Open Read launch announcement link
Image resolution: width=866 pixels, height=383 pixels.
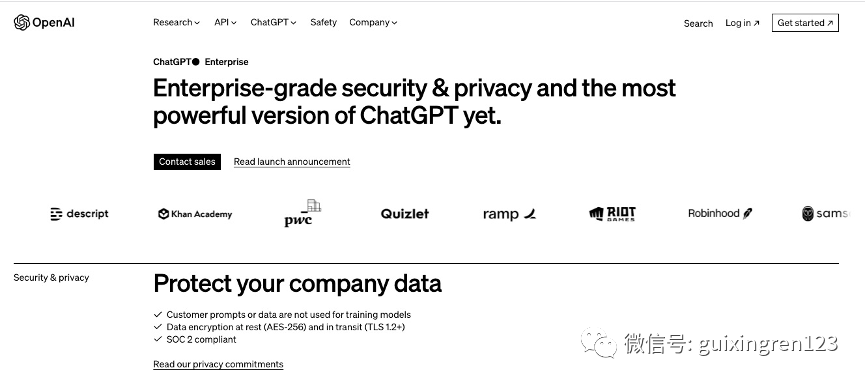point(292,162)
